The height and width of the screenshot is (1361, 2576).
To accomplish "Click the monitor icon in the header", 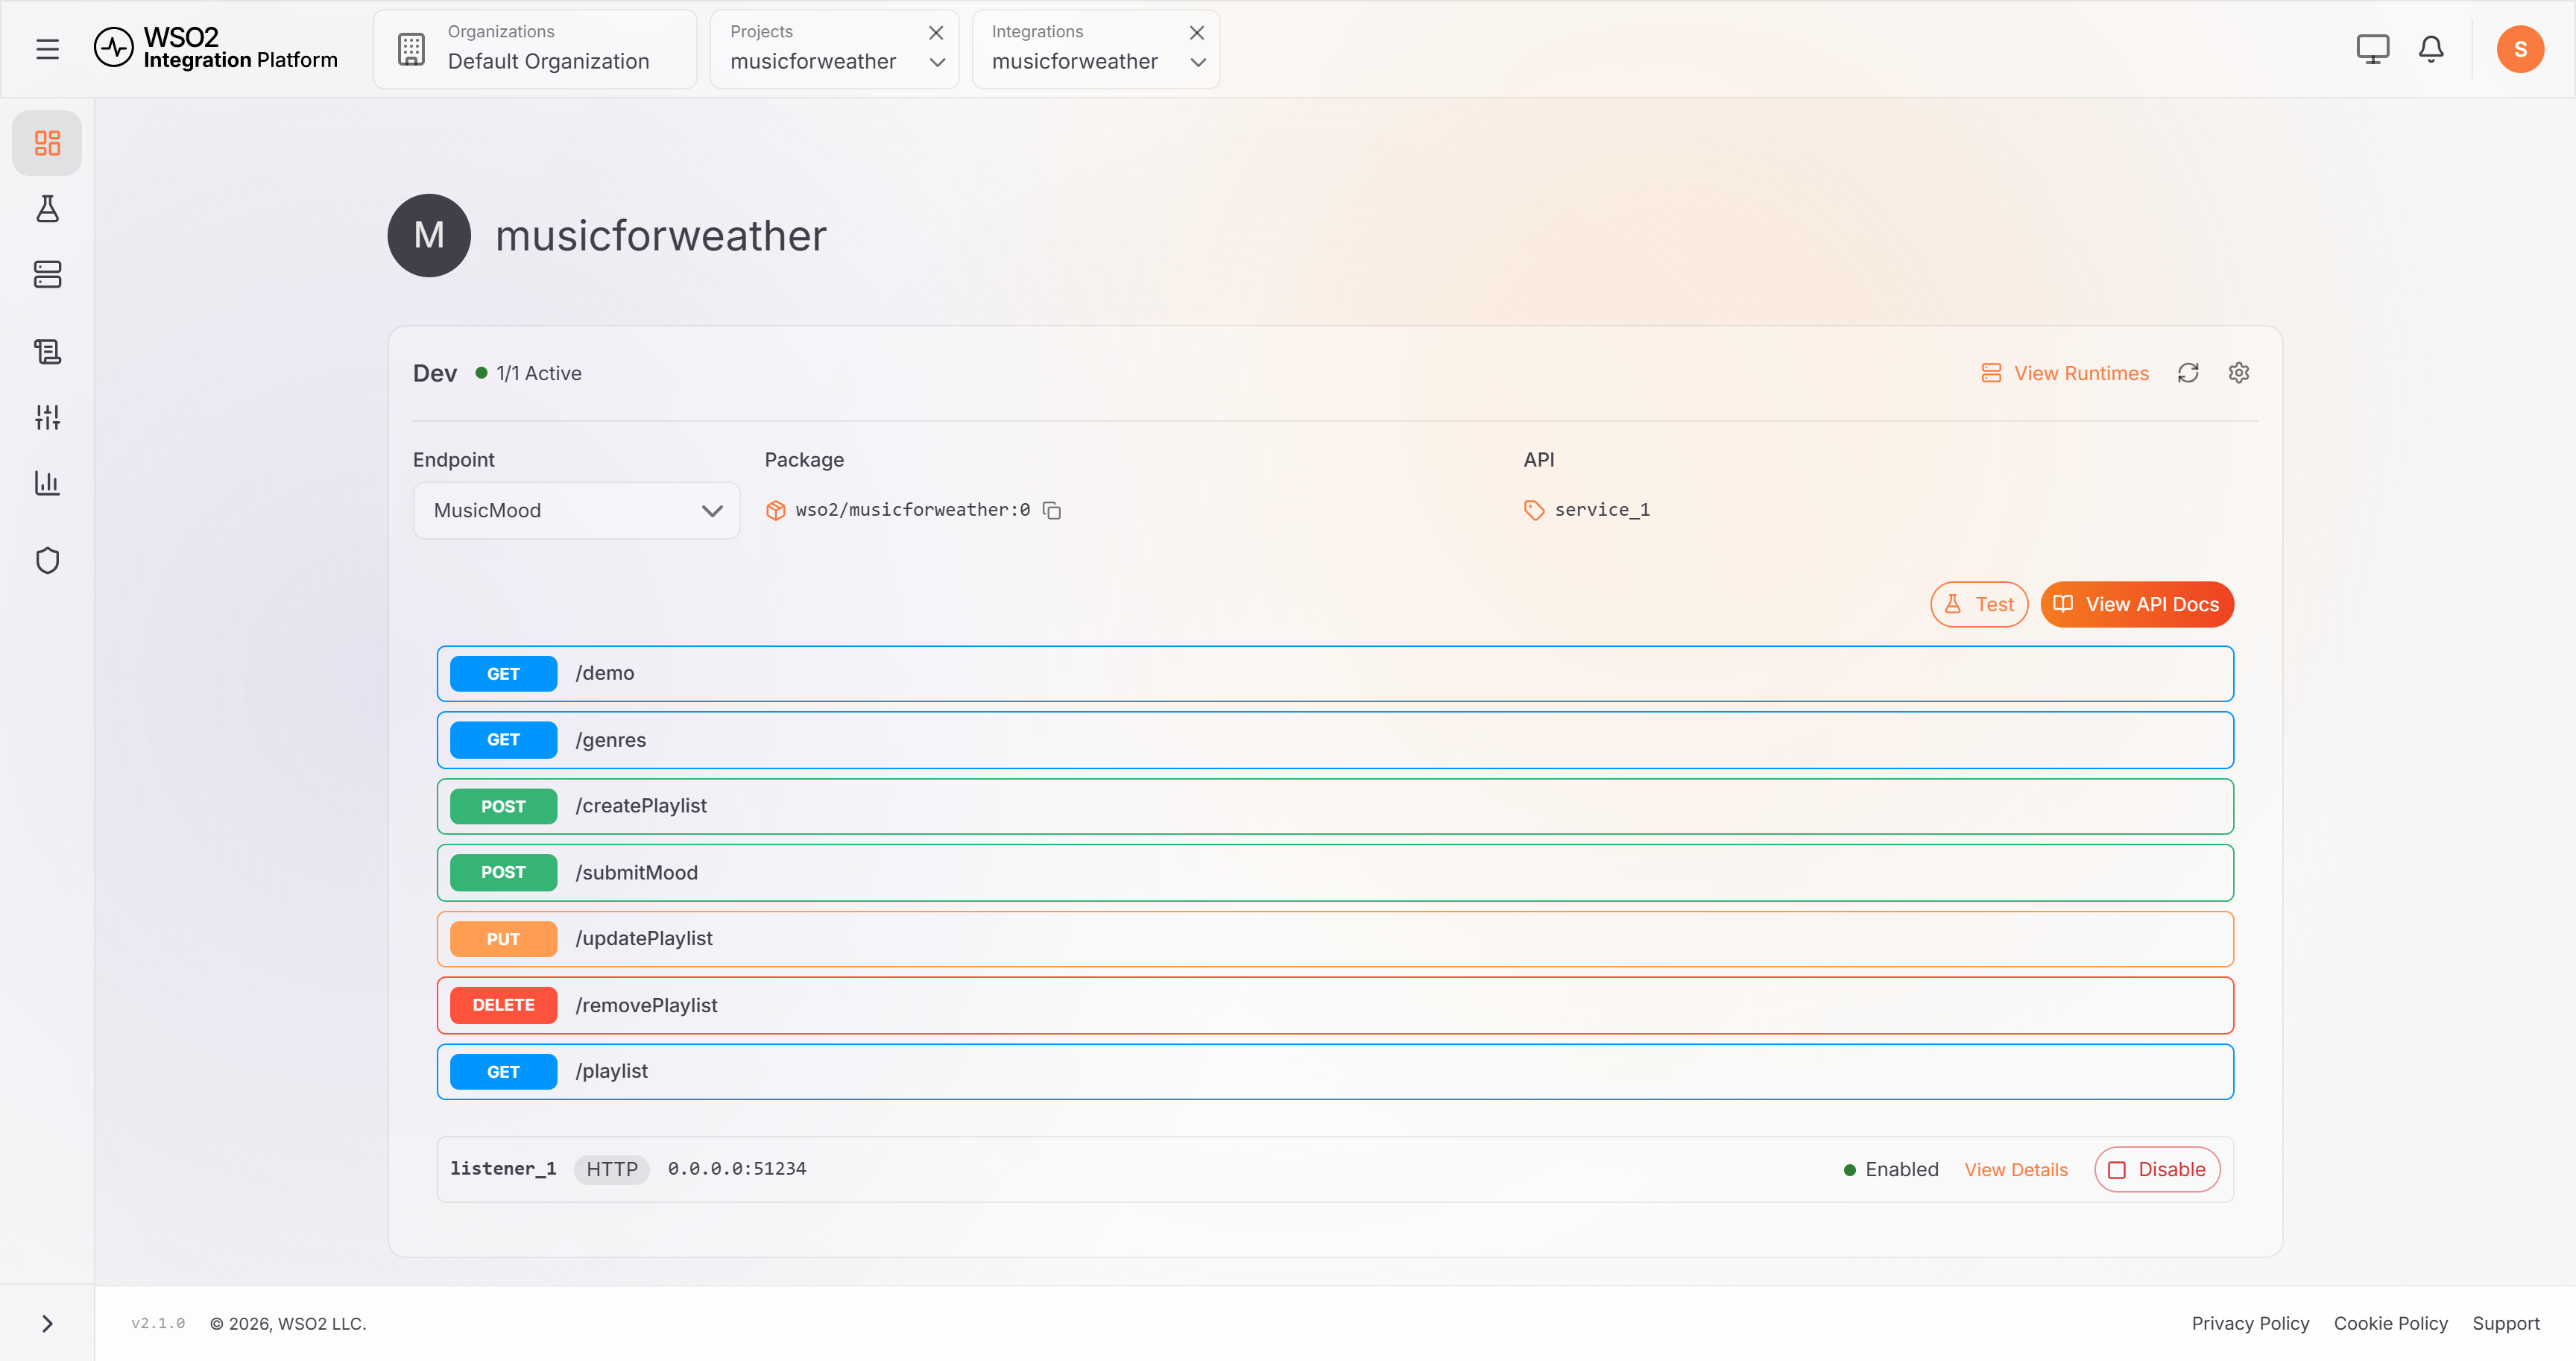I will [2372, 49].
